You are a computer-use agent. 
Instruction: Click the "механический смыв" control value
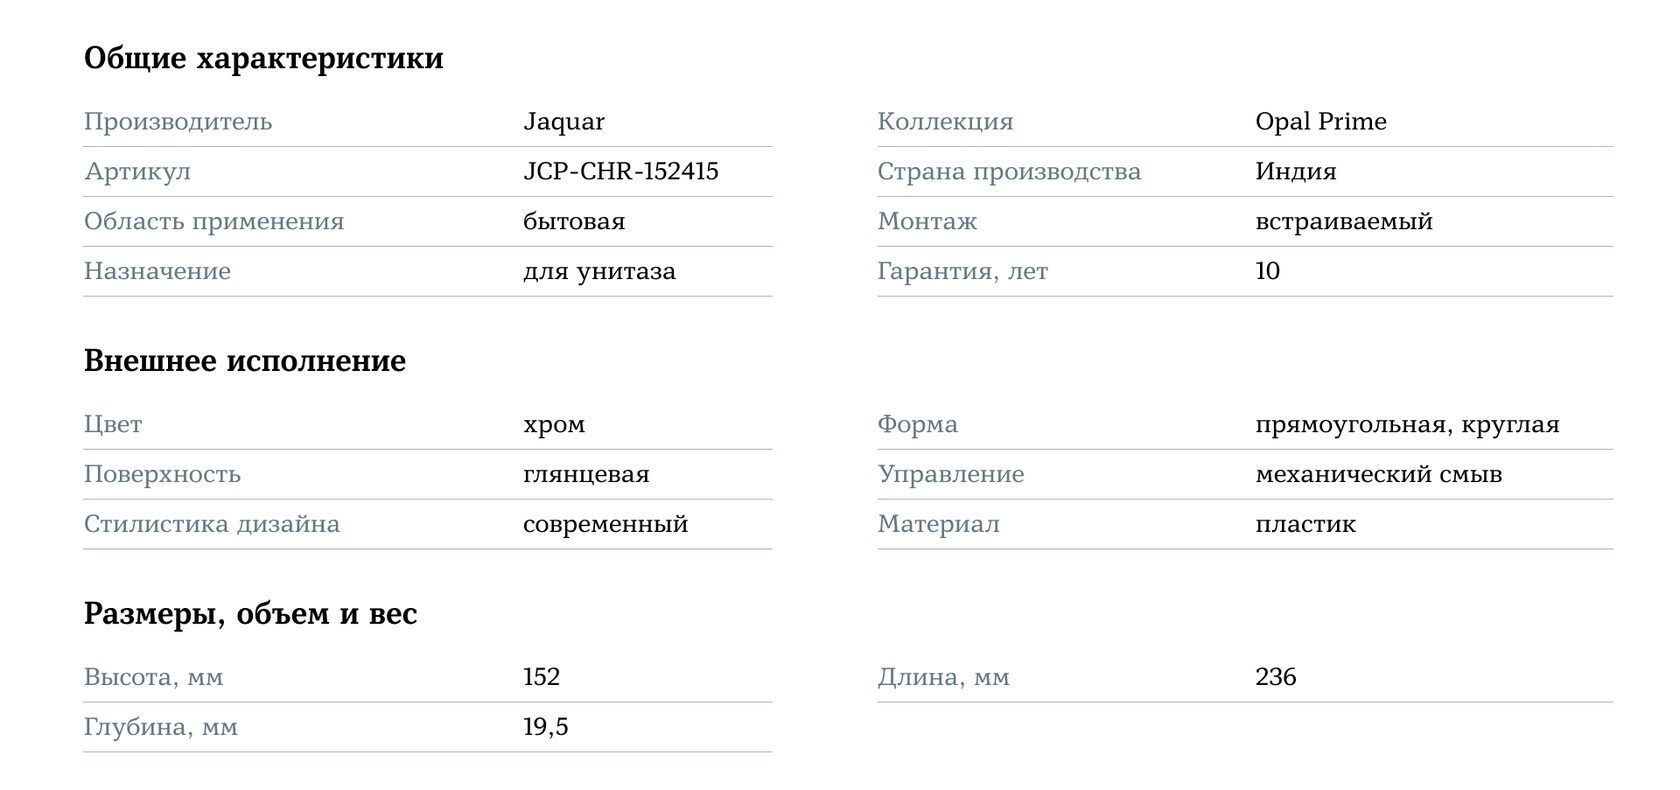tap(1378, 475)
